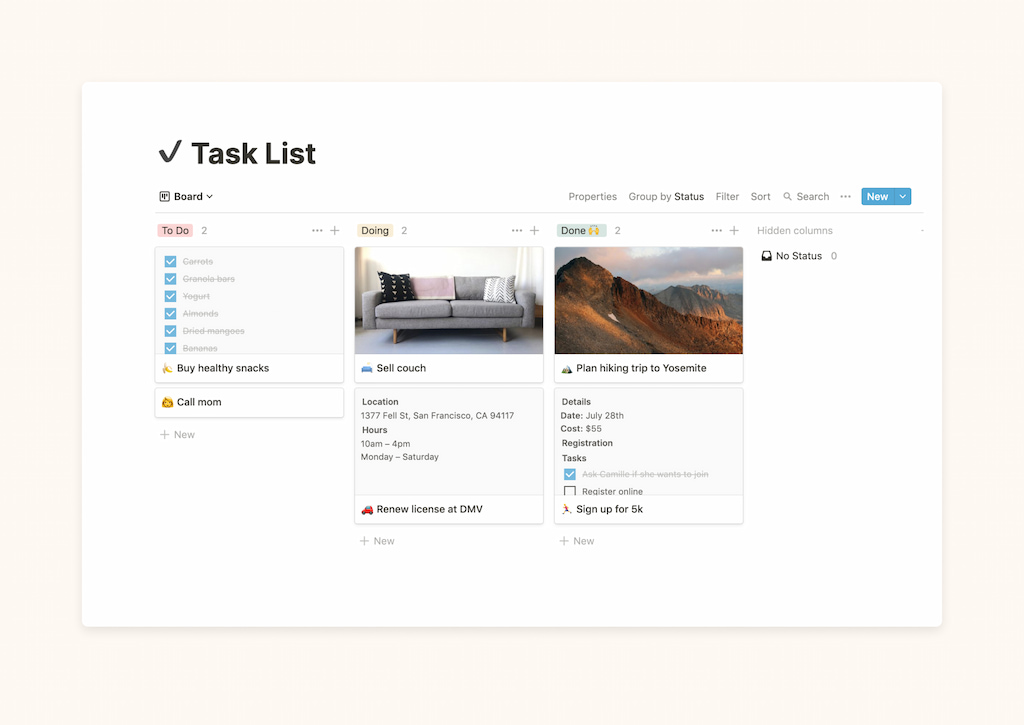
Task: Uncheck the Bananas checkbox
Action: (170, 348)
